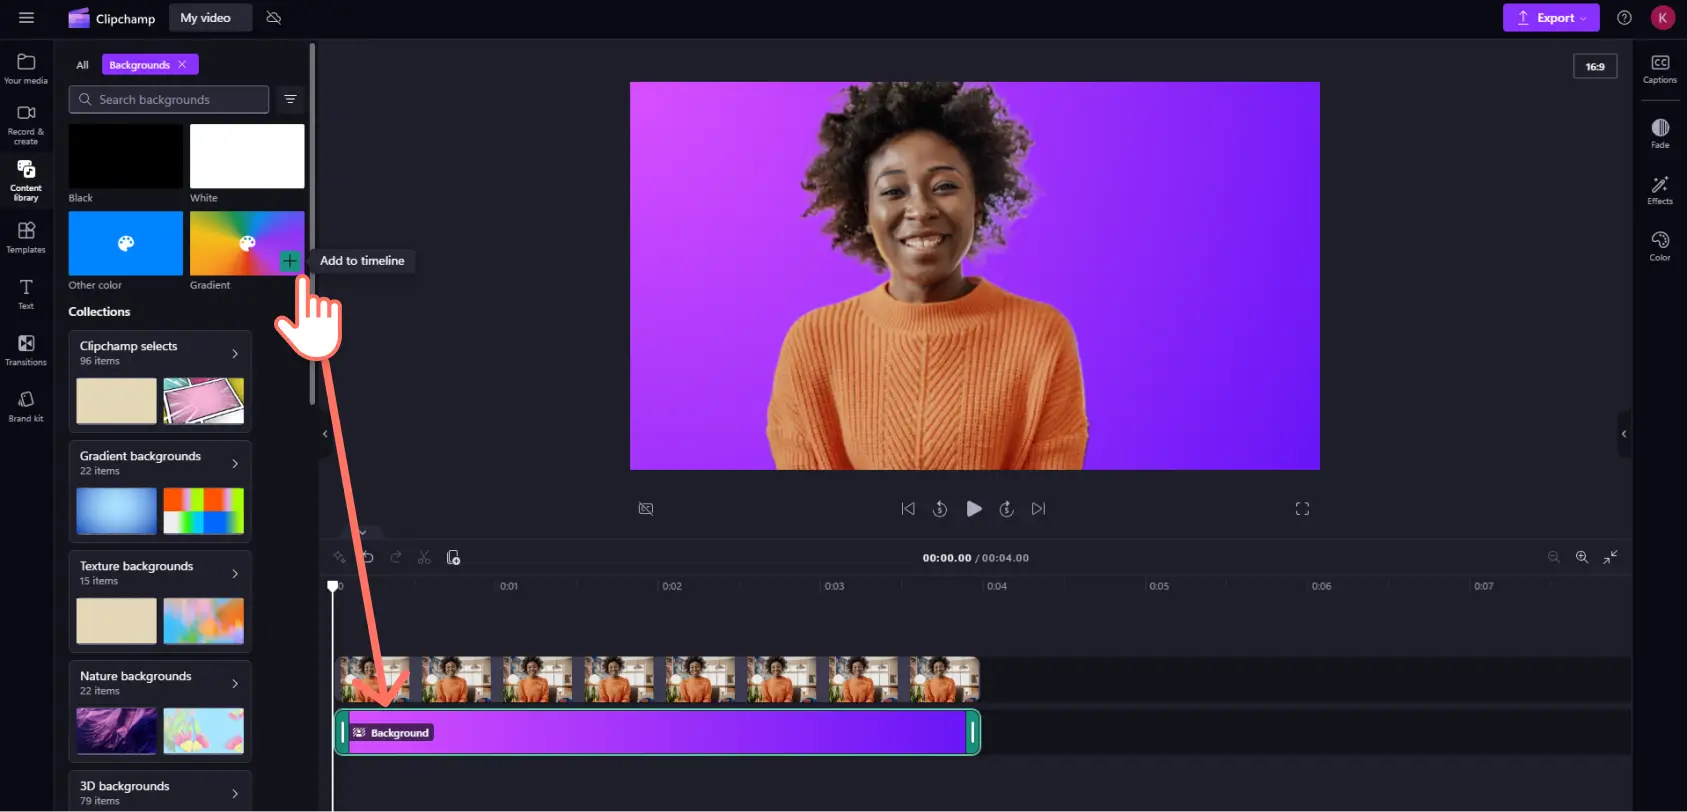Skip to start of video
Screen dimensions: 1687x812
908,509
